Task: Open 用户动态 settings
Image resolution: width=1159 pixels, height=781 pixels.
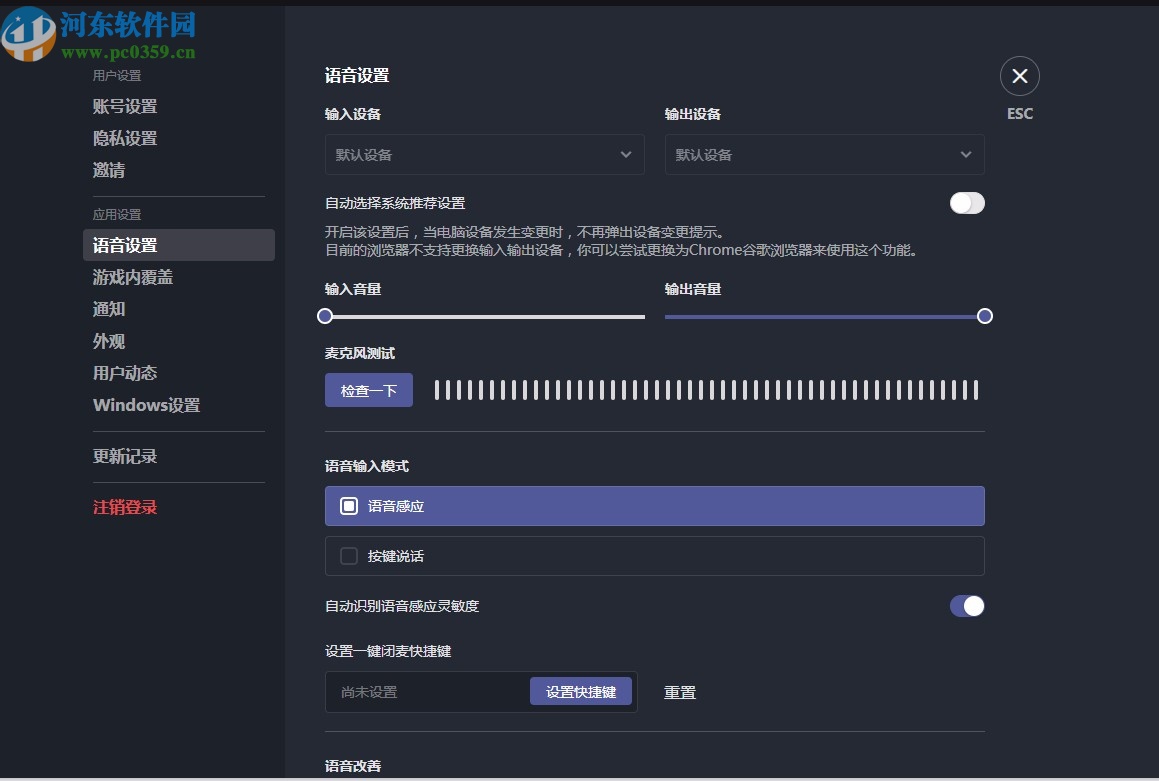Action: pyautogui.click(x=124, y=373)
